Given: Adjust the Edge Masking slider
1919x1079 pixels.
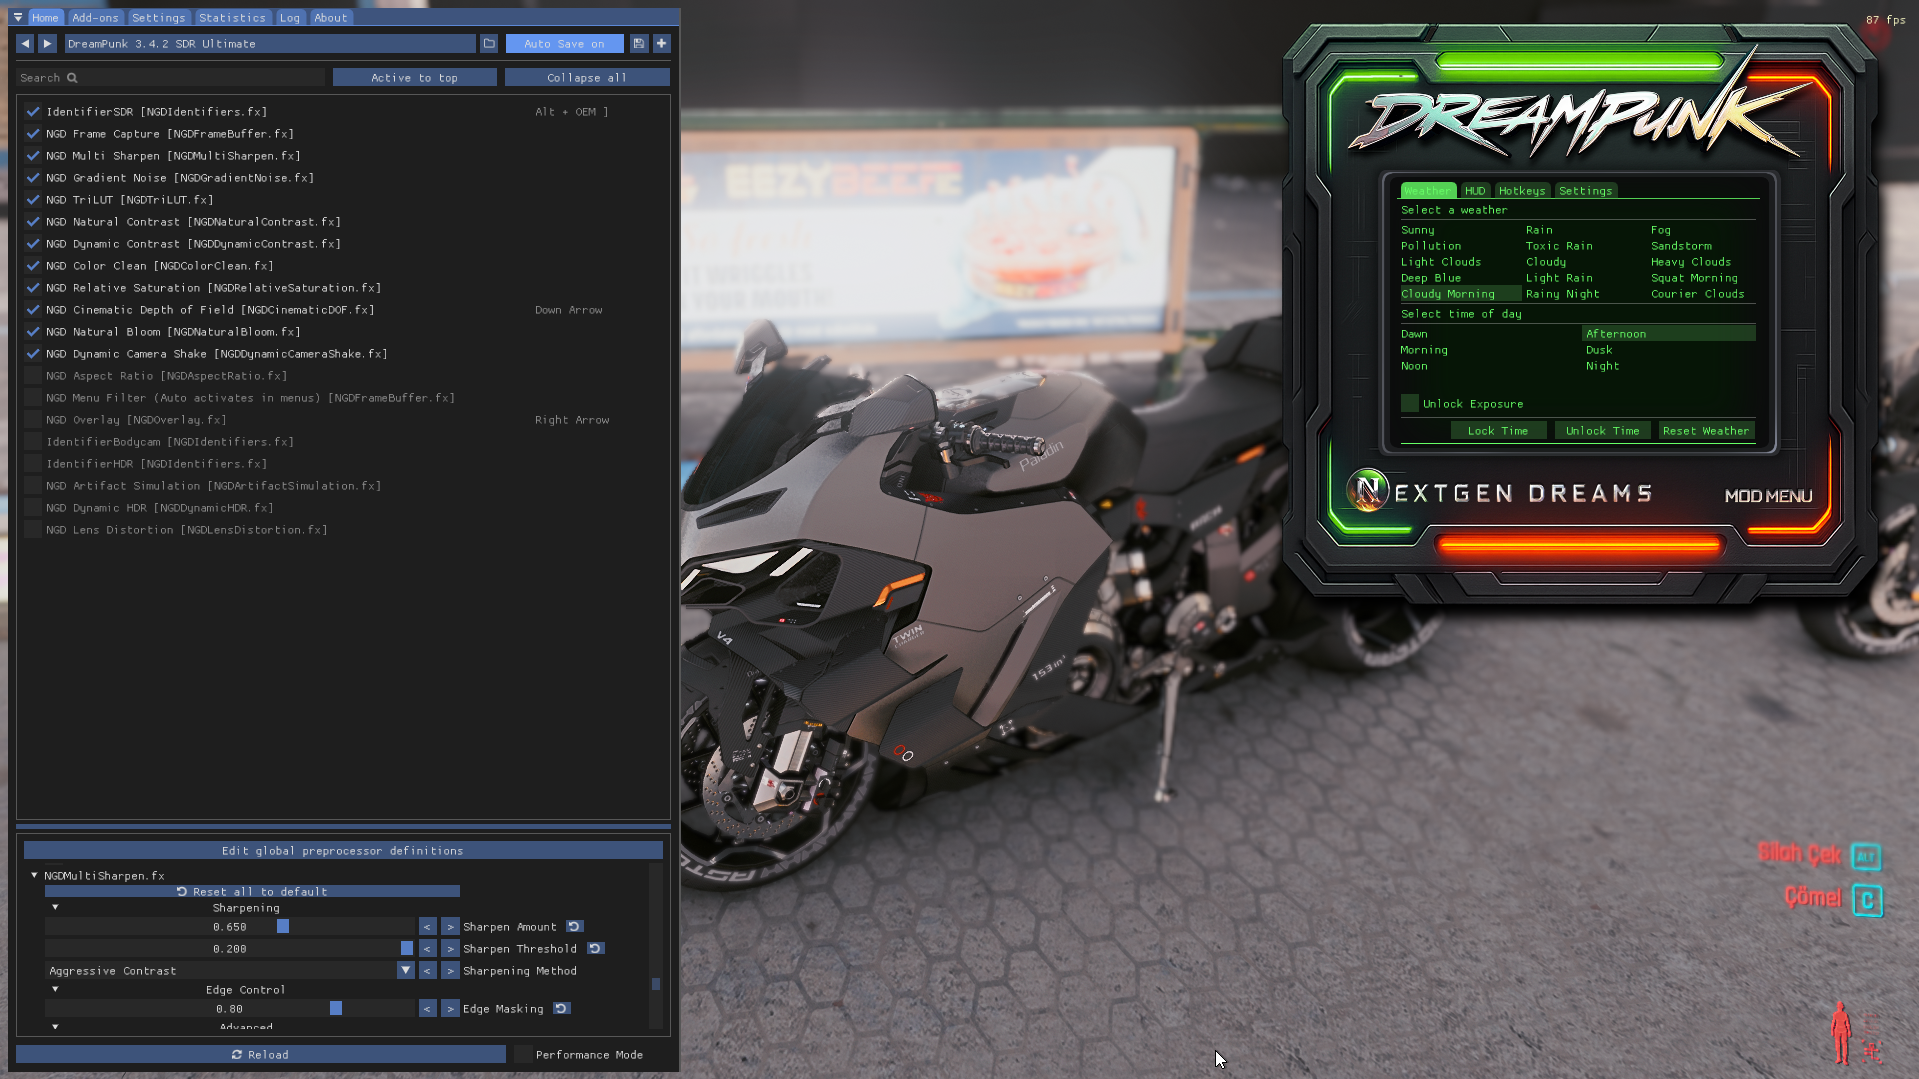Looking at the screenshot, I should pyautogui.click(x=229, y=1009).
